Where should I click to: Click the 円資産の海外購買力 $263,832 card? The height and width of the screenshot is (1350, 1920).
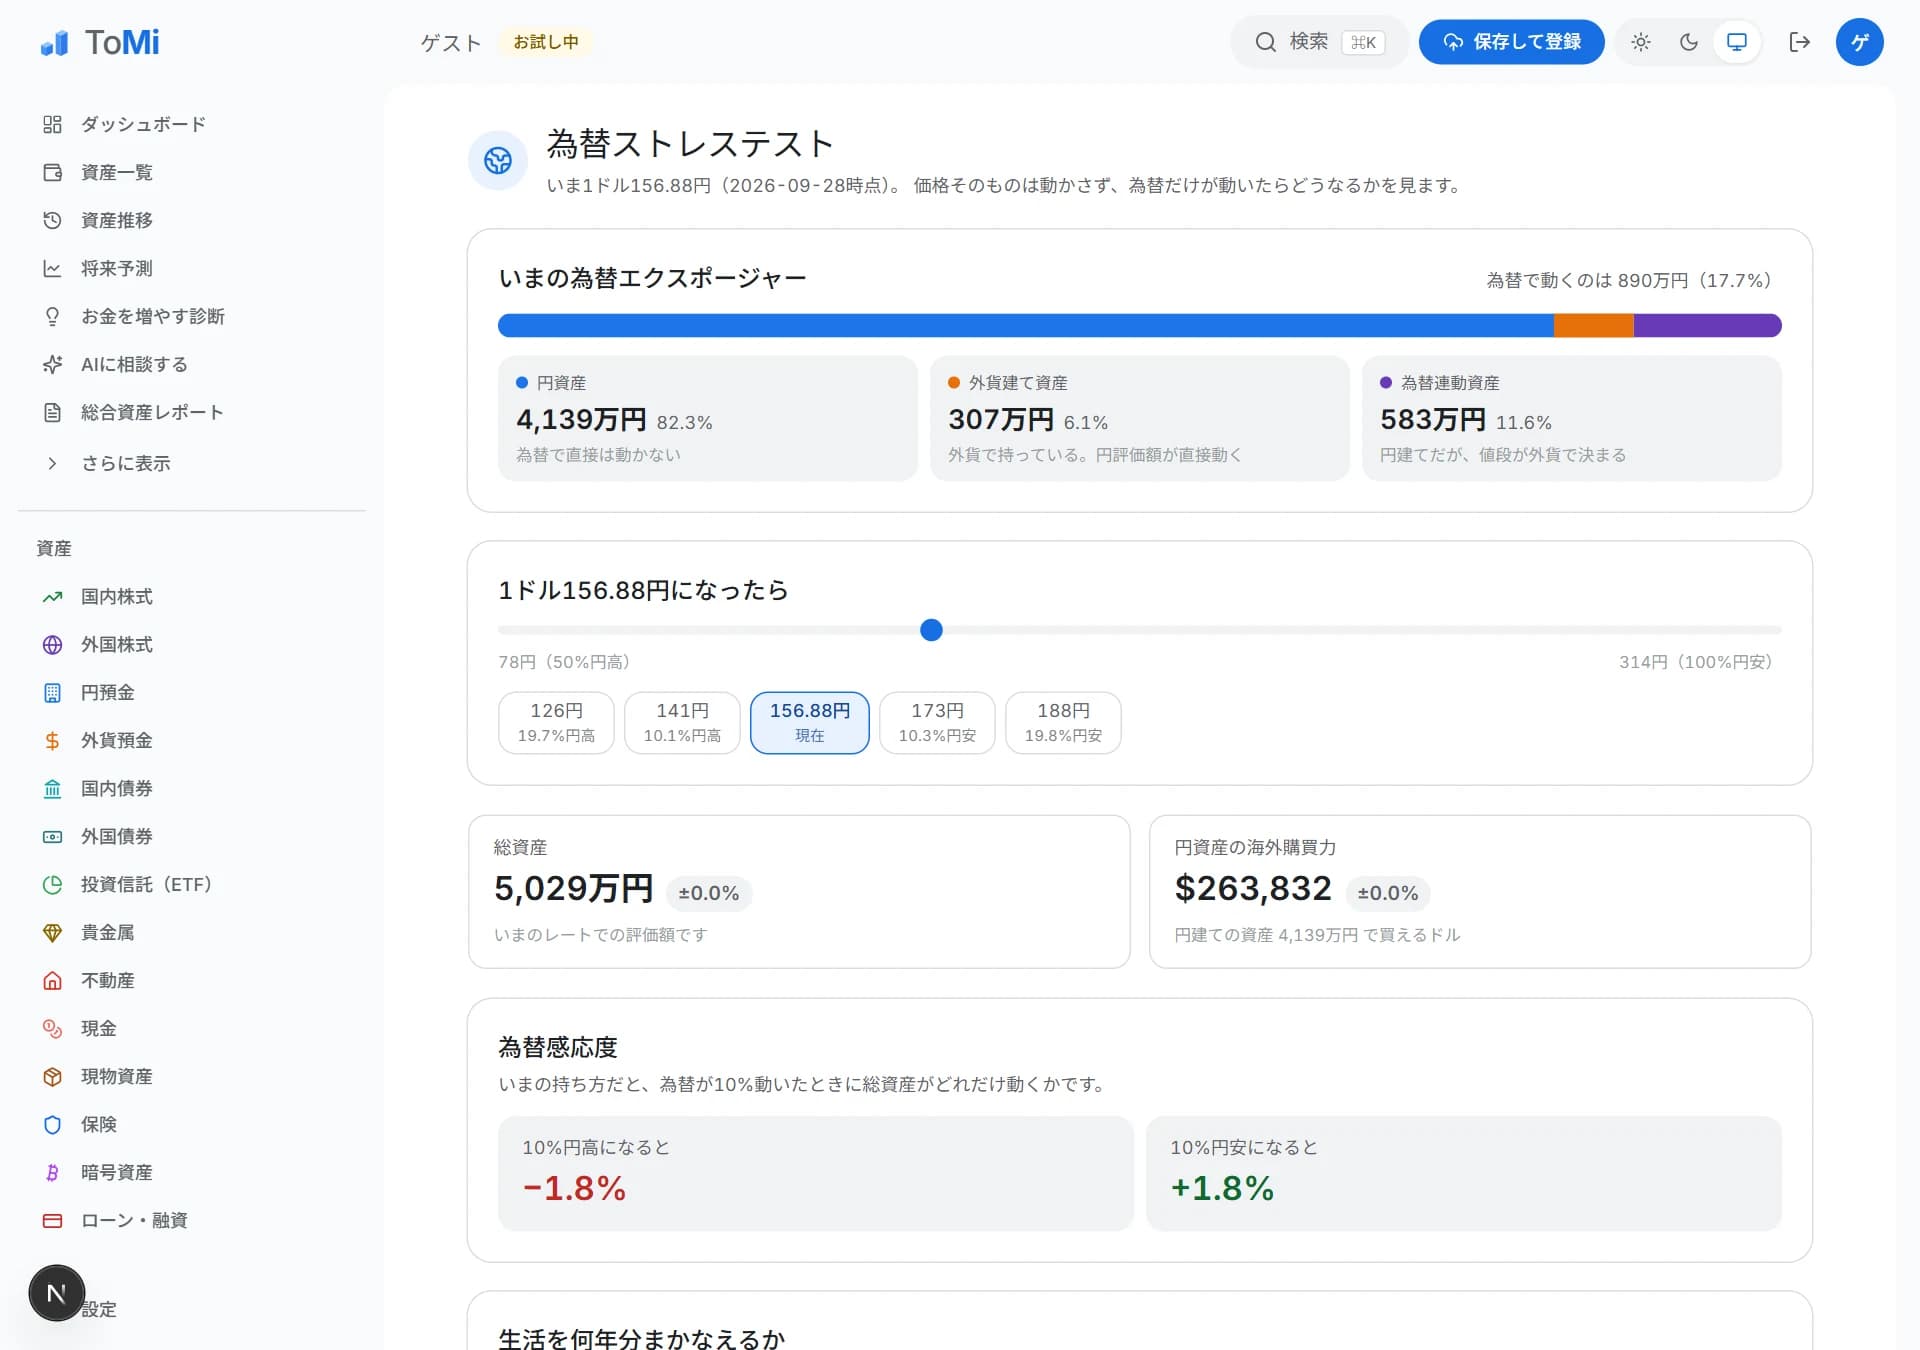pyautogui.click(x=1480, y=891)
